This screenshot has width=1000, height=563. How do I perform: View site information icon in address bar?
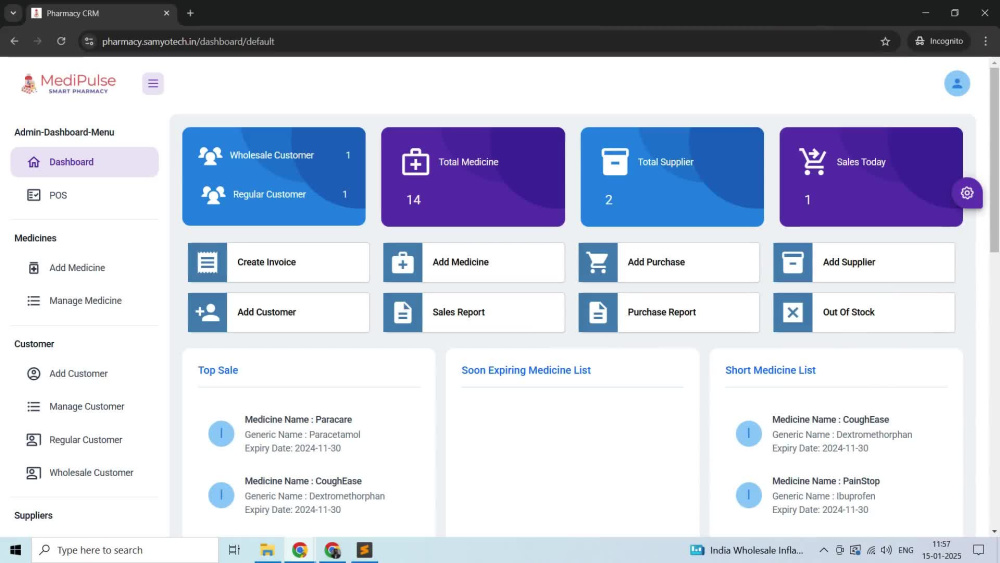pos(89,41)
